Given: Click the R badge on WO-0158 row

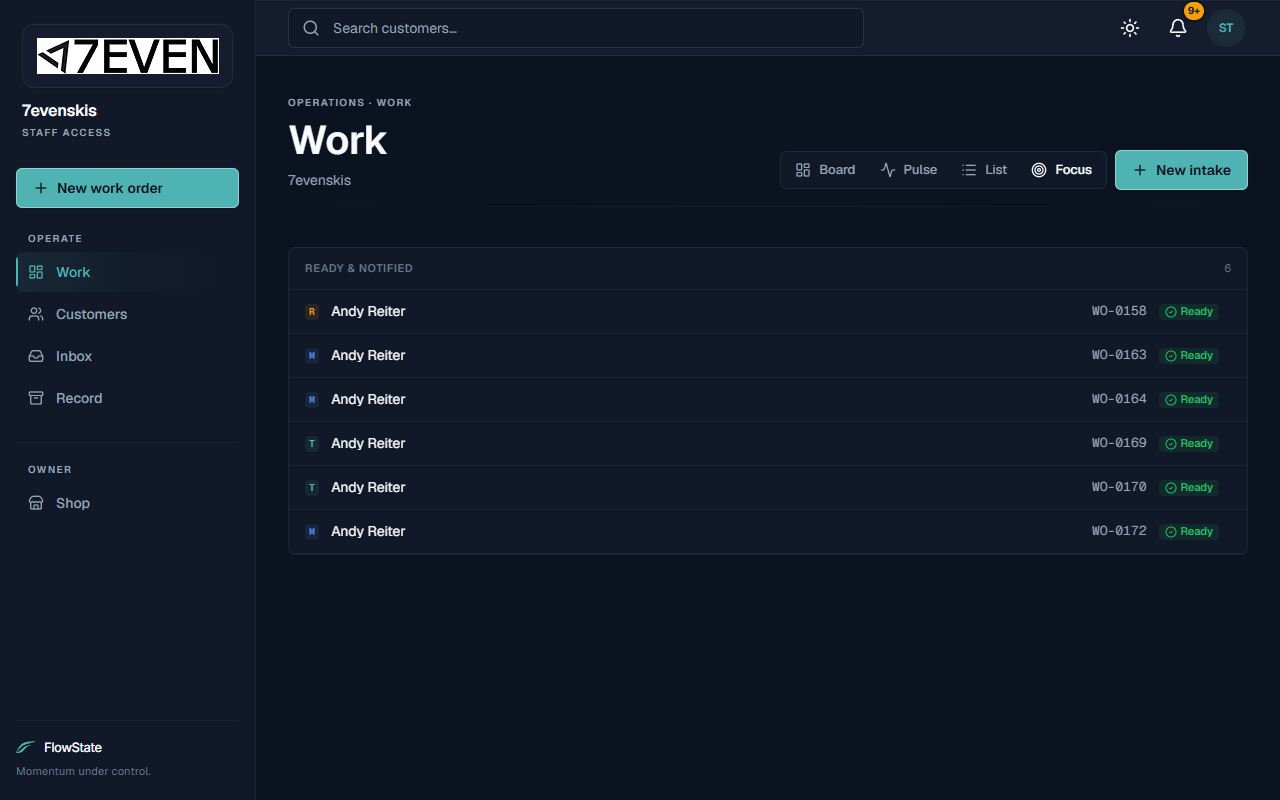Looking at the screenshot, I should (x=312, y=312).
